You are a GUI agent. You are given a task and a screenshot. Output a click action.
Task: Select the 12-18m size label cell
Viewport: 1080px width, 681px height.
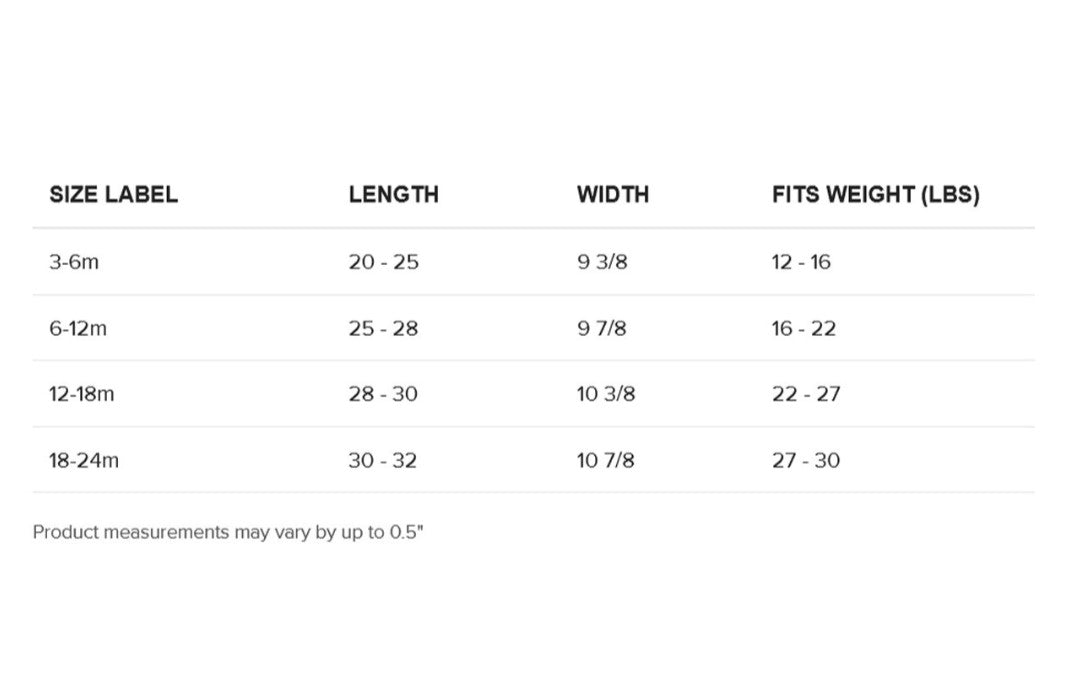[x=82, y=395]
